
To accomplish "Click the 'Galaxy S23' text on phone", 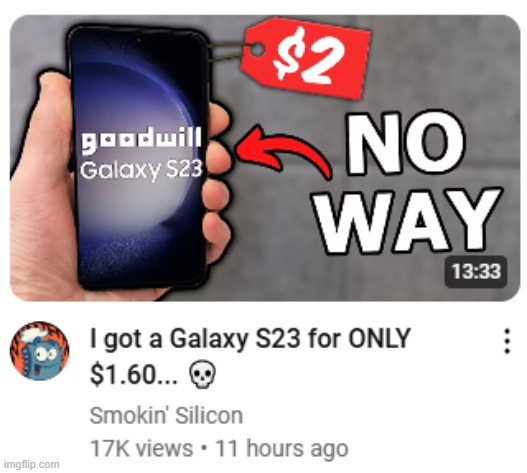I will point(141,170).
